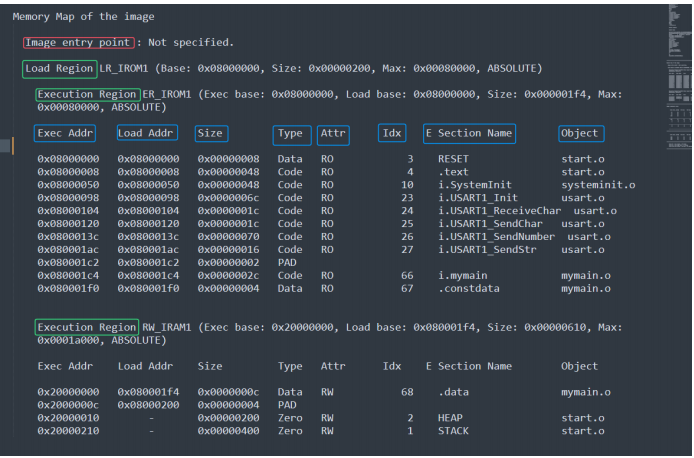Click 'RW_IRAM1' execution region name
This screenshot has width=694, height=458.
(x=167, y=327)
